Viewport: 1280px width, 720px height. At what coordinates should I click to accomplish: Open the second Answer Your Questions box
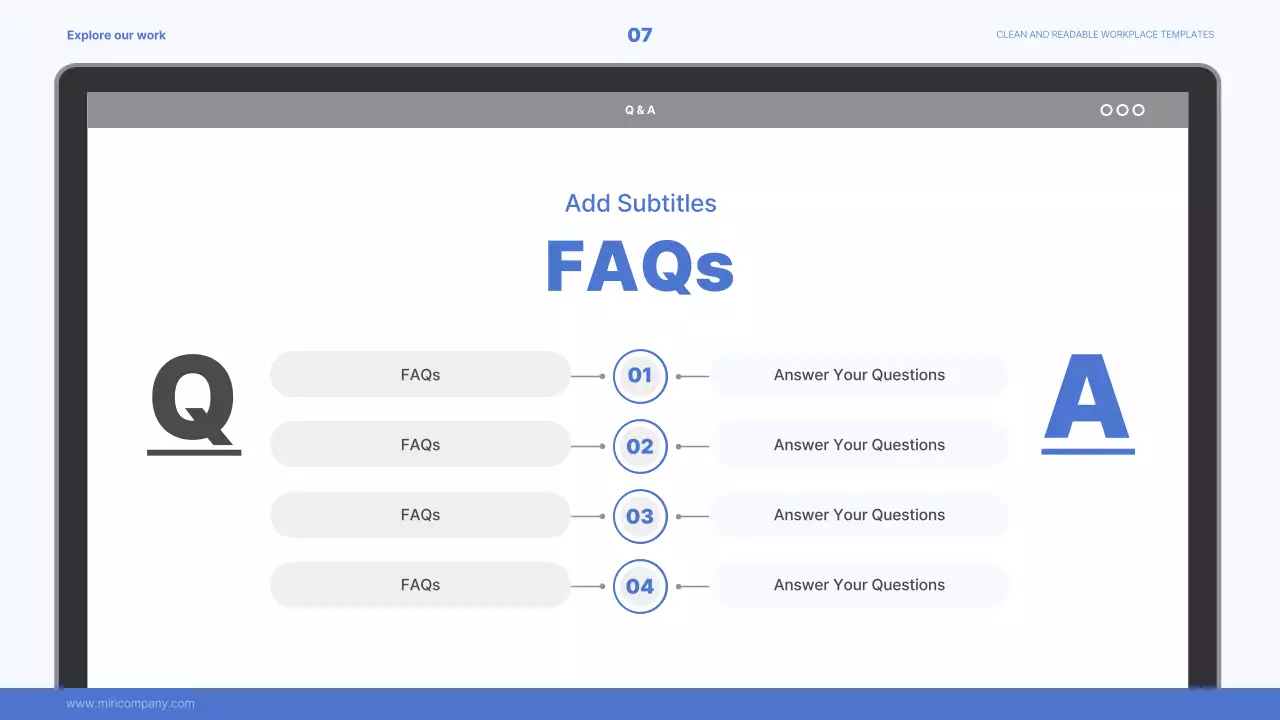tap(859, 445)
